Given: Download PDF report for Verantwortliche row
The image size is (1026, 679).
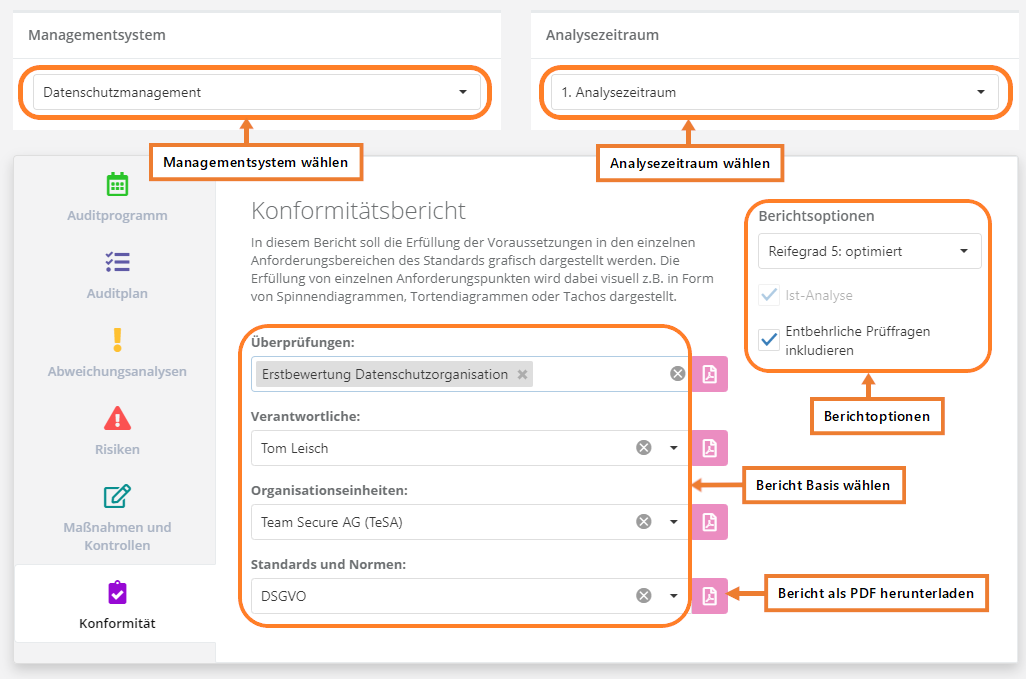Looking at the screenshot, I should (x=709, y=448).
